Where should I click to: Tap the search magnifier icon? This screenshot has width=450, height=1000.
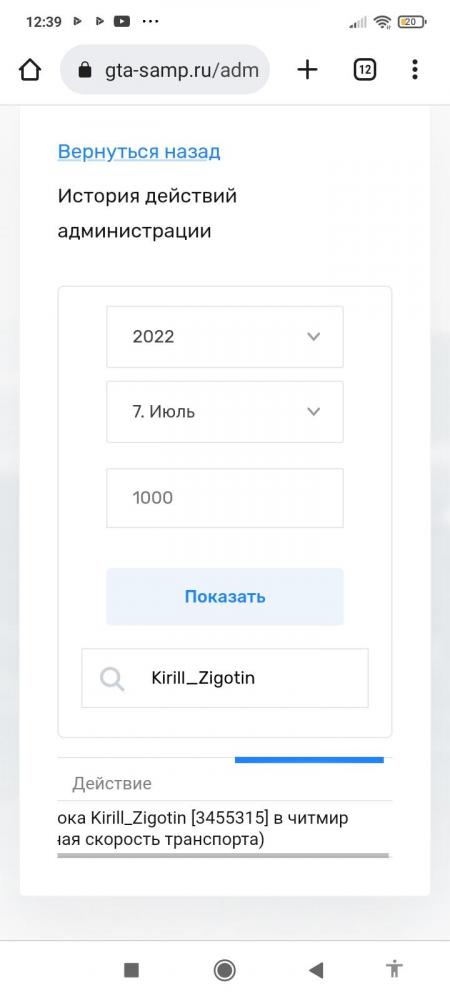click(112, 679)
